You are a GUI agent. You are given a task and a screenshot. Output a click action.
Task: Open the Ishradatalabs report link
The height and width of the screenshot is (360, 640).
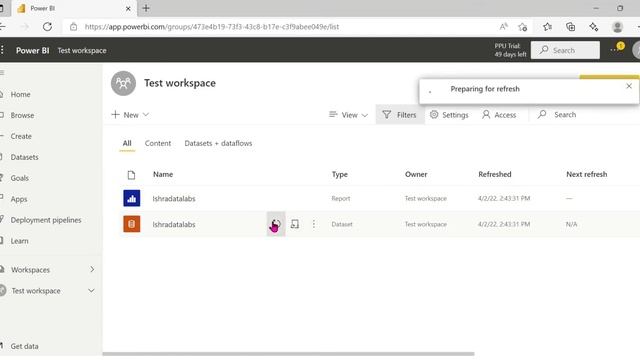pos(174,199)
